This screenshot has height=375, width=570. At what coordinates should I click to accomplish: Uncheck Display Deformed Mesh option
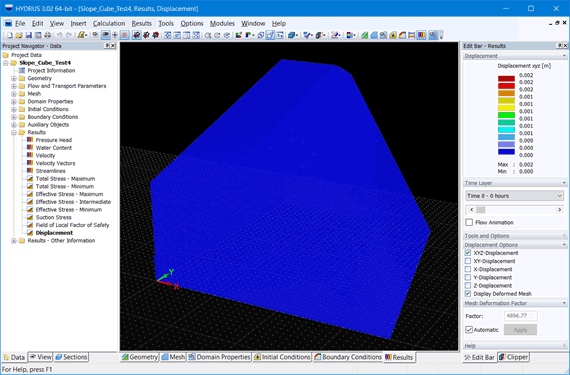click(x=468, y=294)
